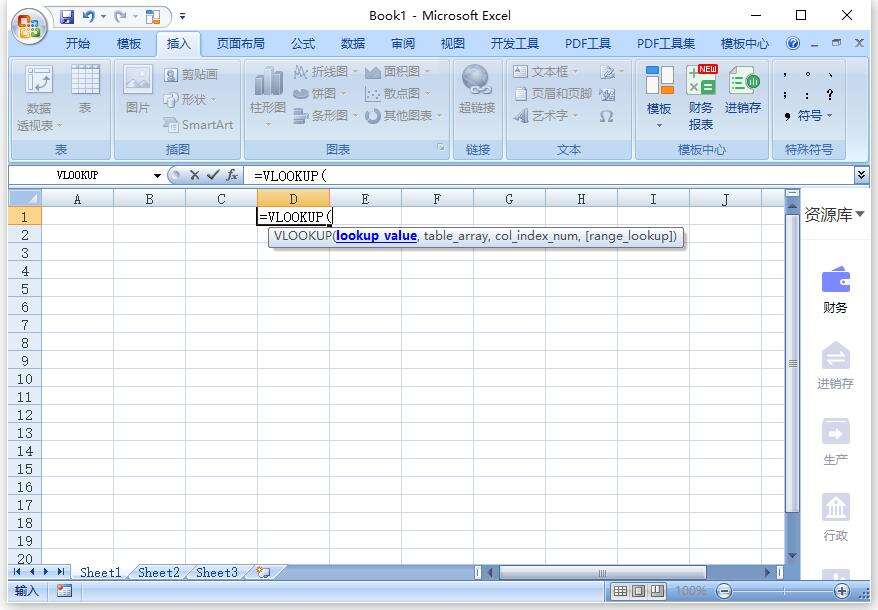
Task: Open chart group dialog launcher
Action: point(441,147)
